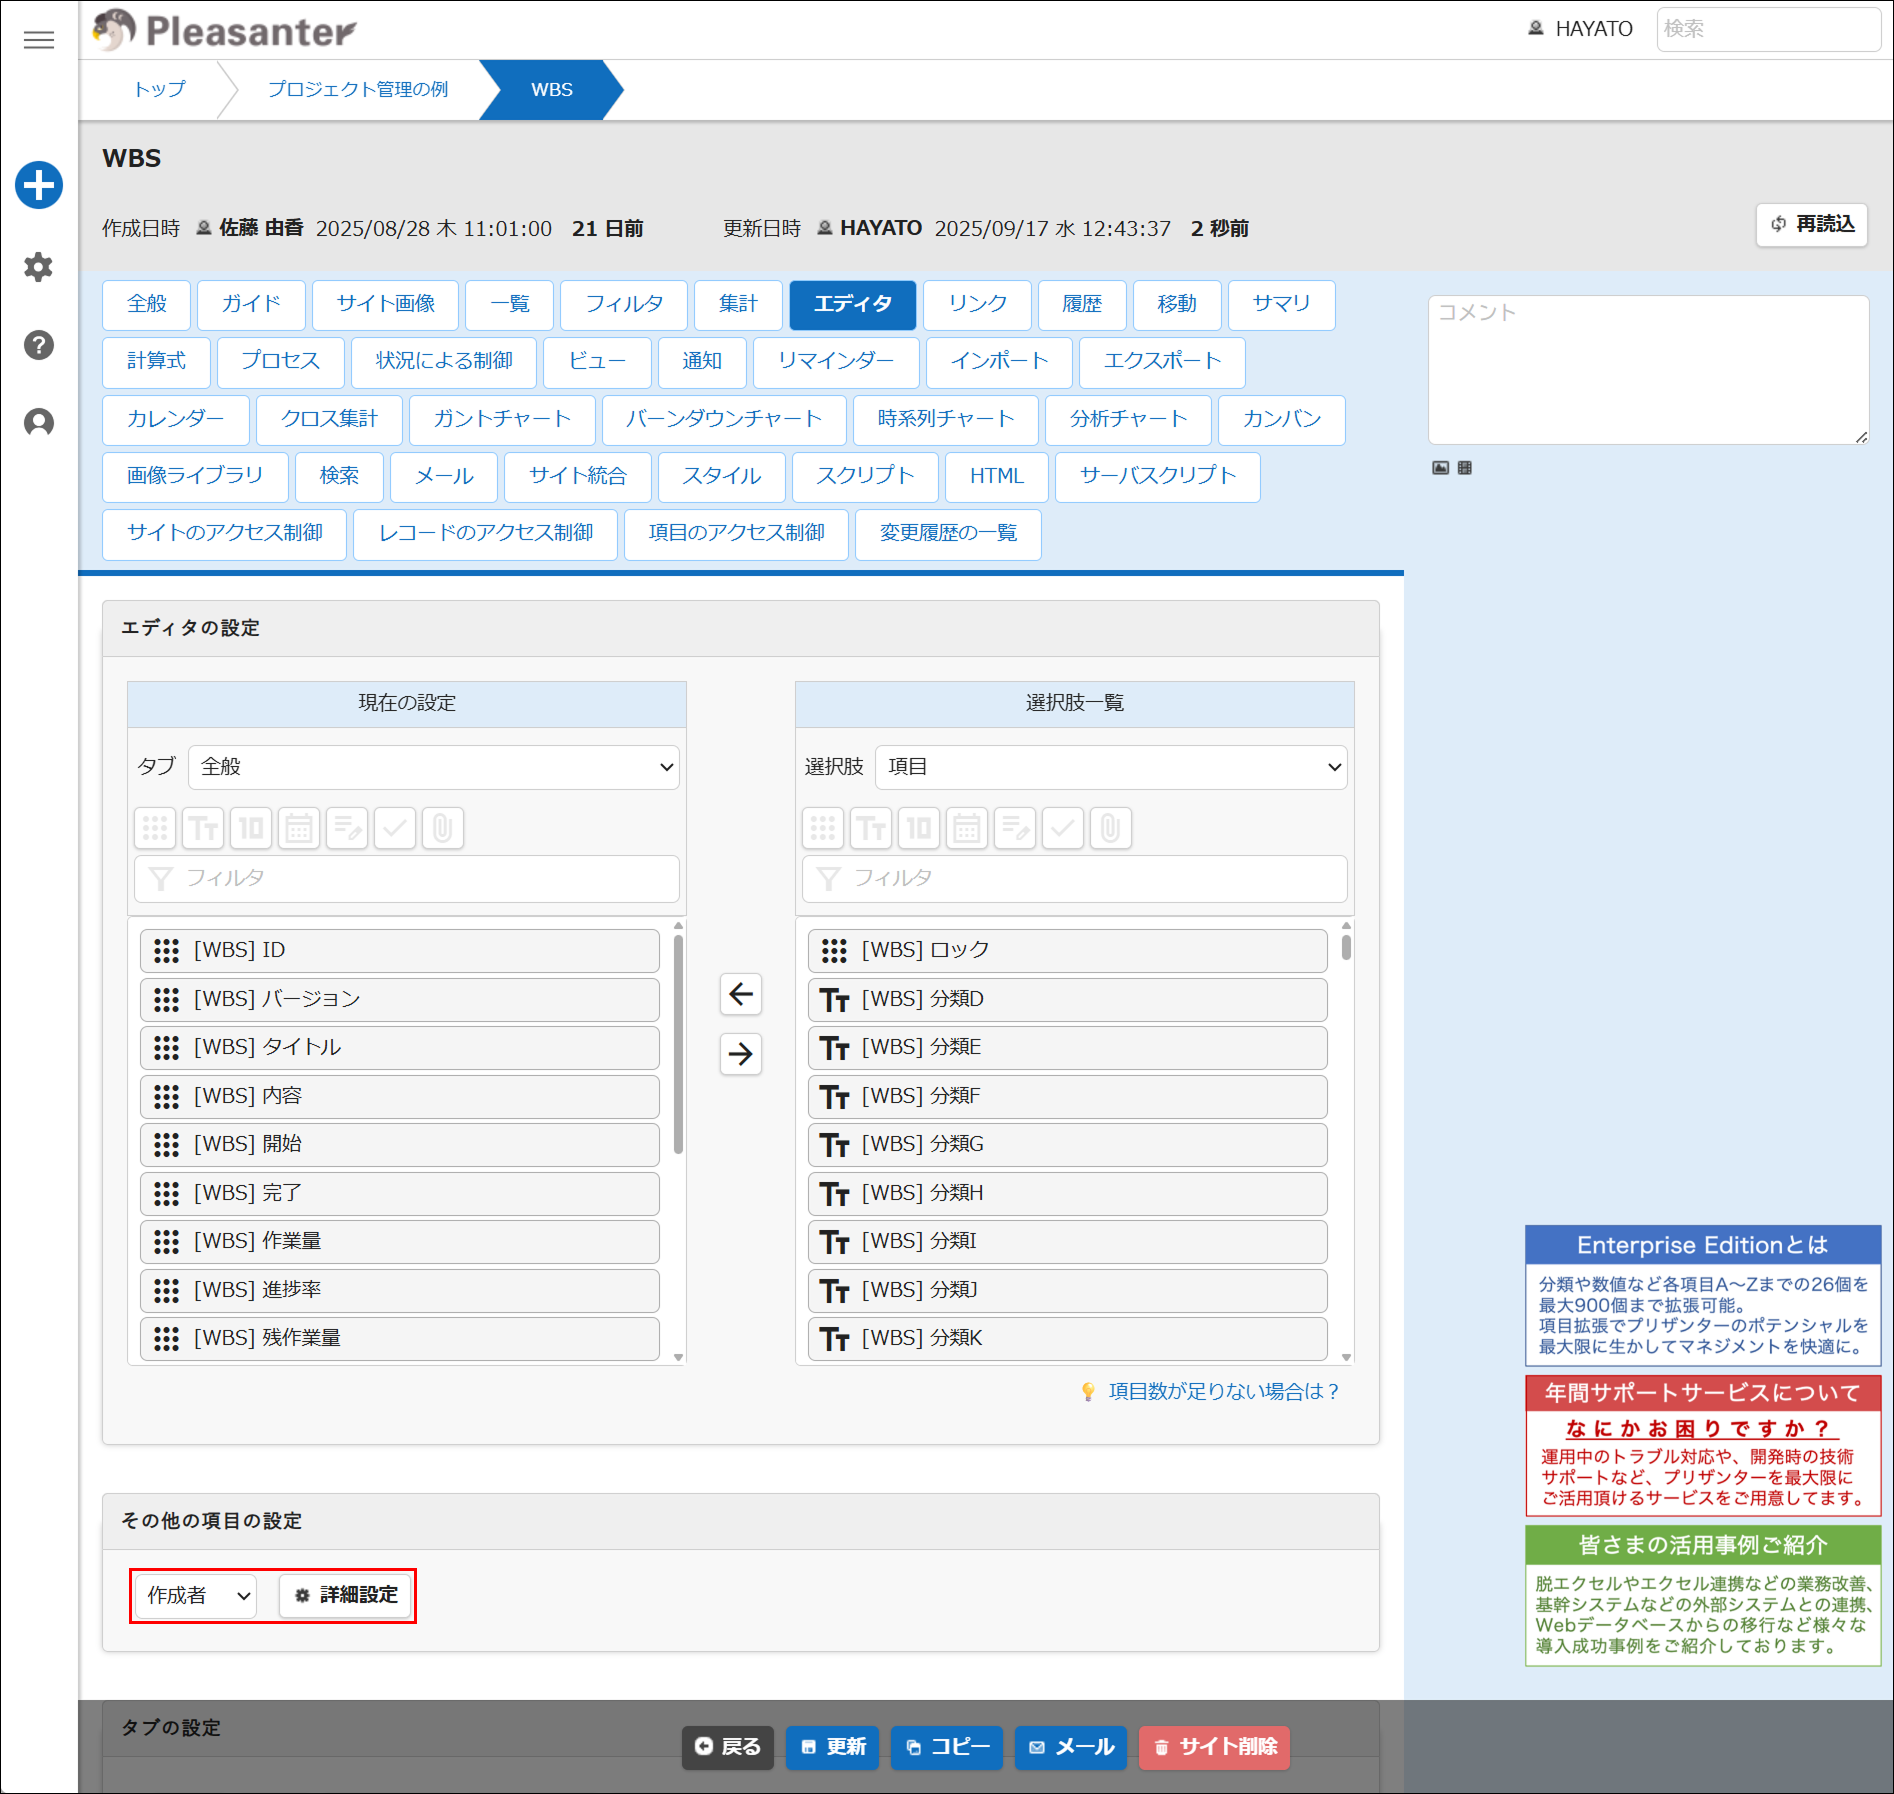Click the 詳細設定 button
This screenshot has height=1794, width=1894.
pos(346,1595)
